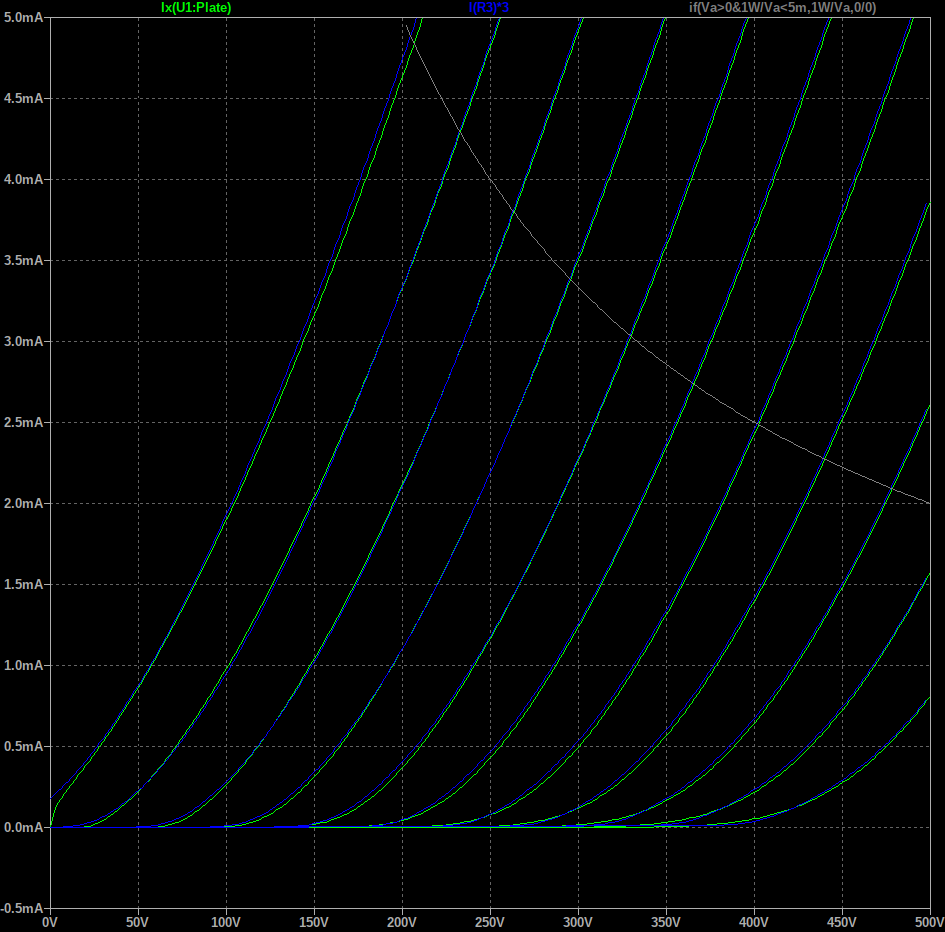Click the 4.0mA vertical axis label

24,180
